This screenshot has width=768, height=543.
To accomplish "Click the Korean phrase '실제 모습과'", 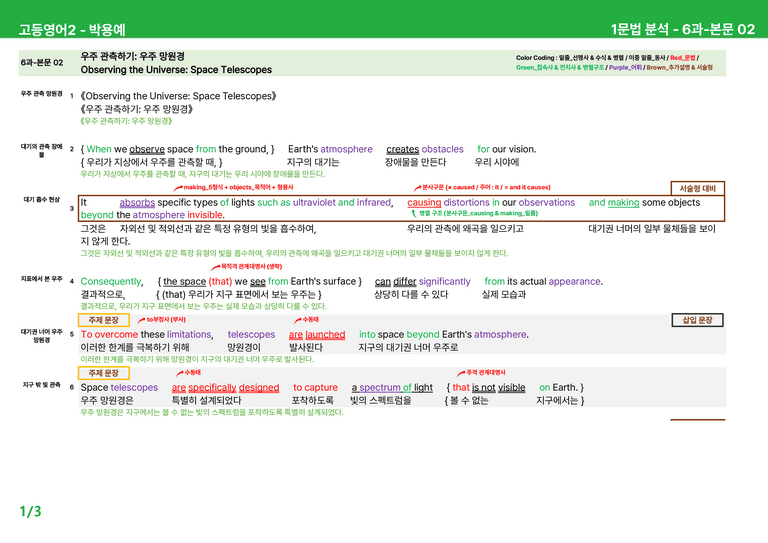I will pyautogui.click(x=504, y=295).
